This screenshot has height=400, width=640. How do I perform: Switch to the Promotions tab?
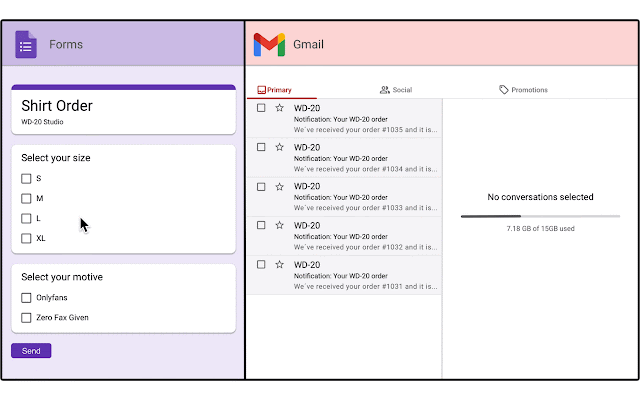tap(523, 90)
